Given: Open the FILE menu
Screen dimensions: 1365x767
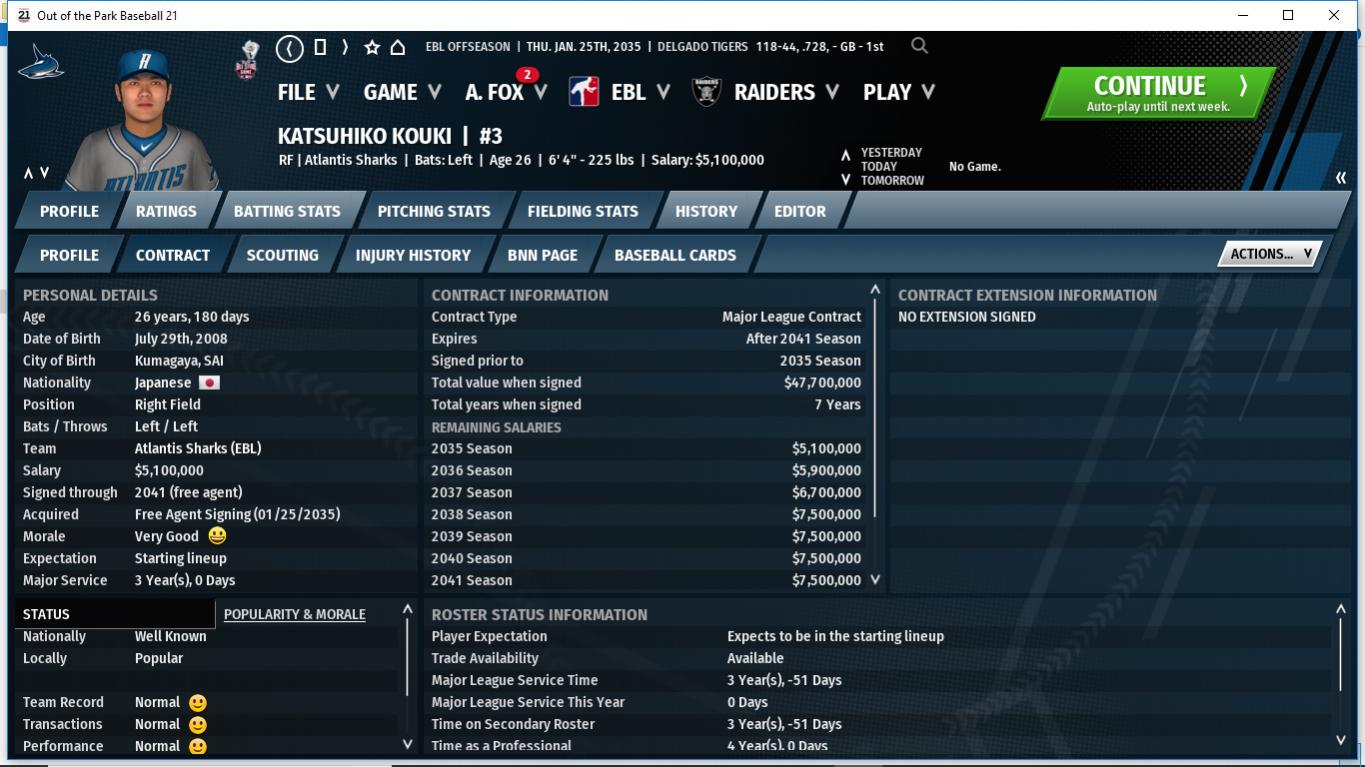Looking at the screenshot, I should coord(308,92).
